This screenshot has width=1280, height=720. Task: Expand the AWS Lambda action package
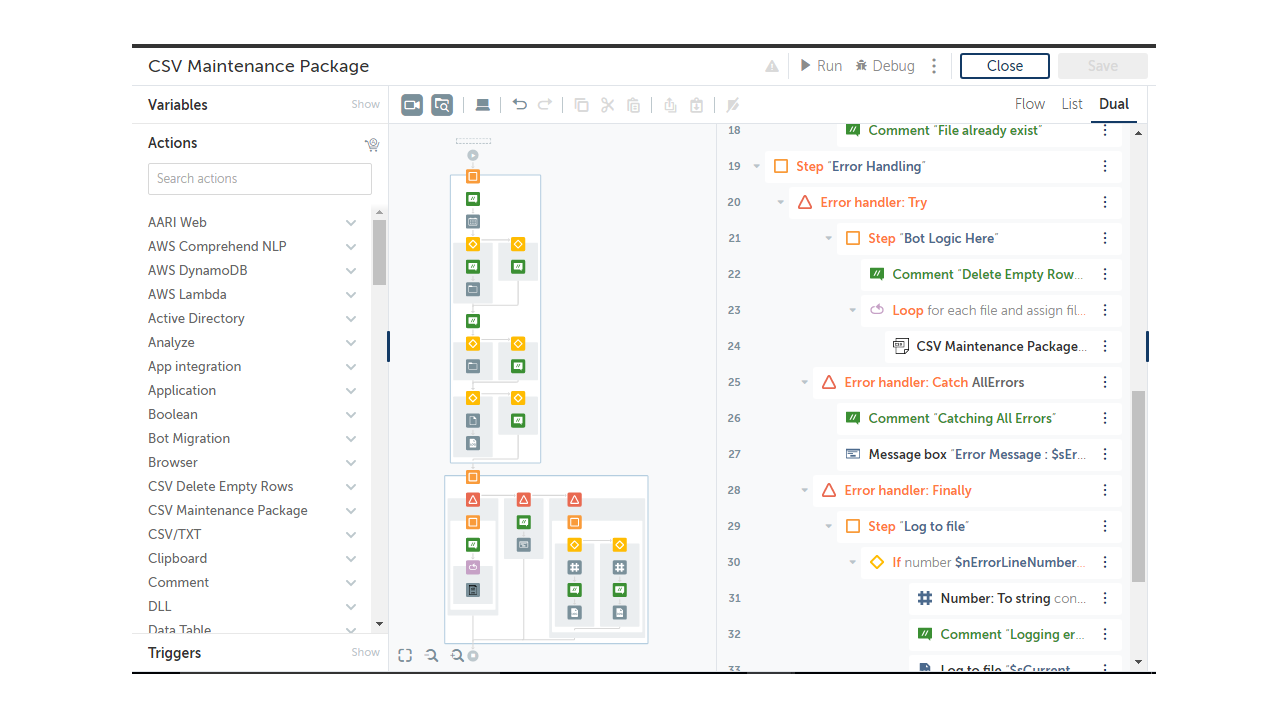pos(351,295)
